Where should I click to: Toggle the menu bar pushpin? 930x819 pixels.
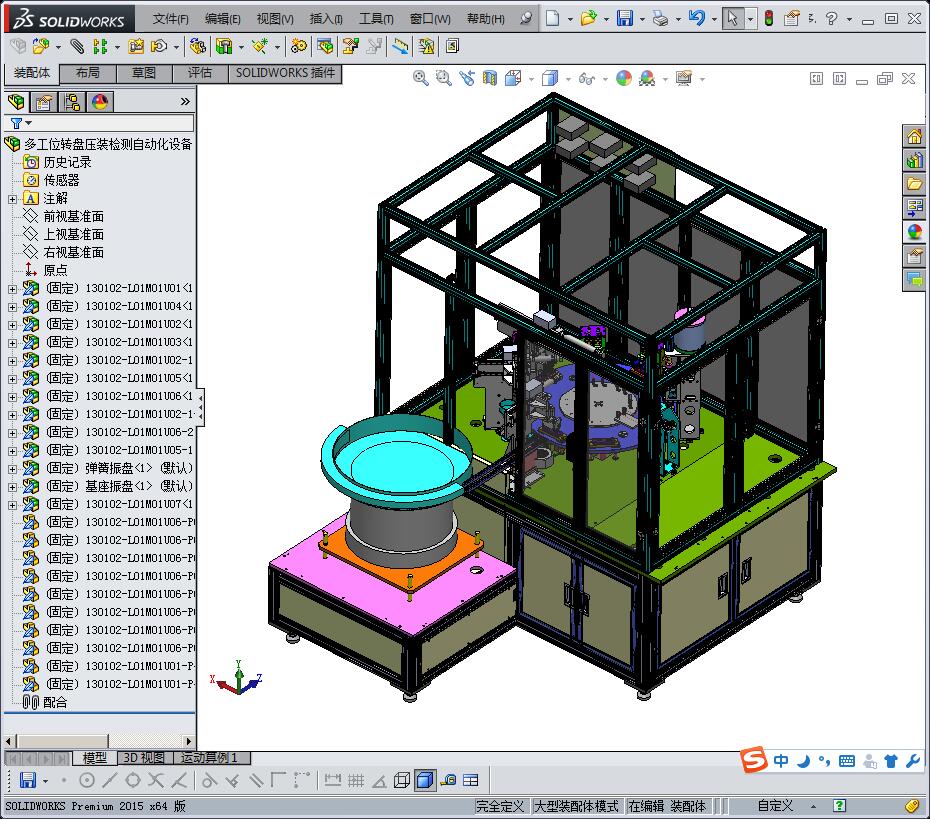pyautogui.click(x=525, y=18)
